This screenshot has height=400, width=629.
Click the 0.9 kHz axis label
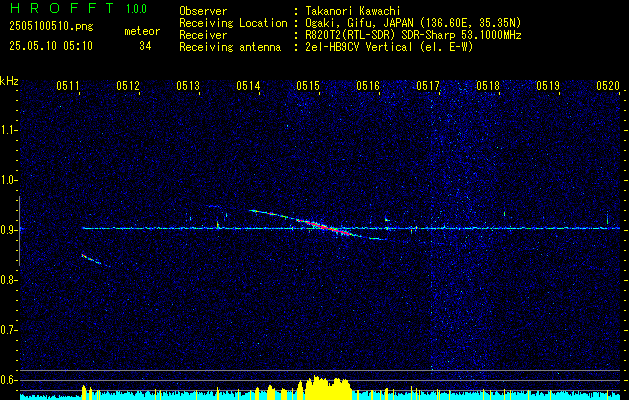[9, 230]
